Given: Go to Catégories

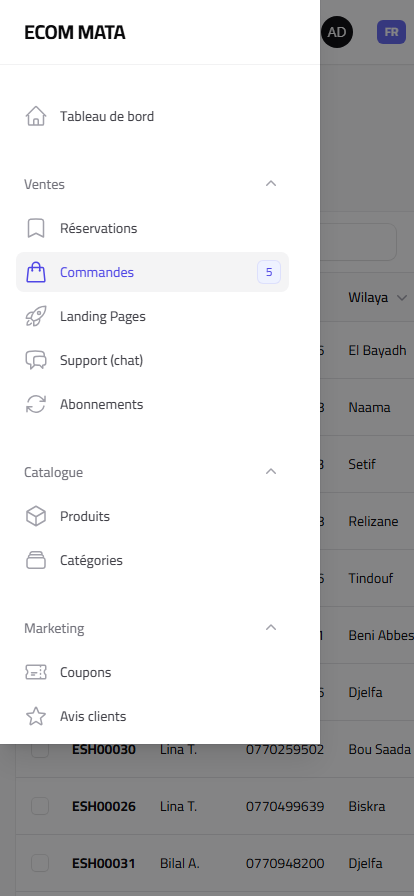Looking at the screenshot, I should [x=152, y=560].
